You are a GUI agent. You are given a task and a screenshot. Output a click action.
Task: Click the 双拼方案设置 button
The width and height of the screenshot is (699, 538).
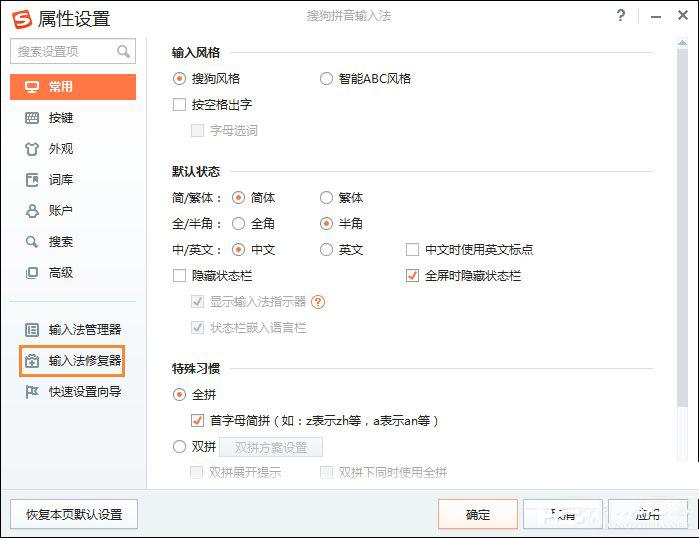click(x=271, y=447)
